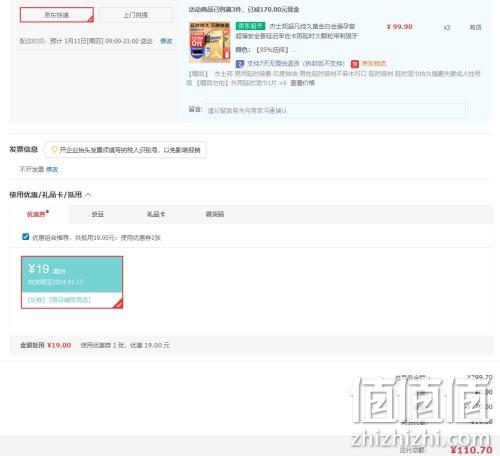Click 修改 next to delivery time
500x456 pixels.
point(166,41)
